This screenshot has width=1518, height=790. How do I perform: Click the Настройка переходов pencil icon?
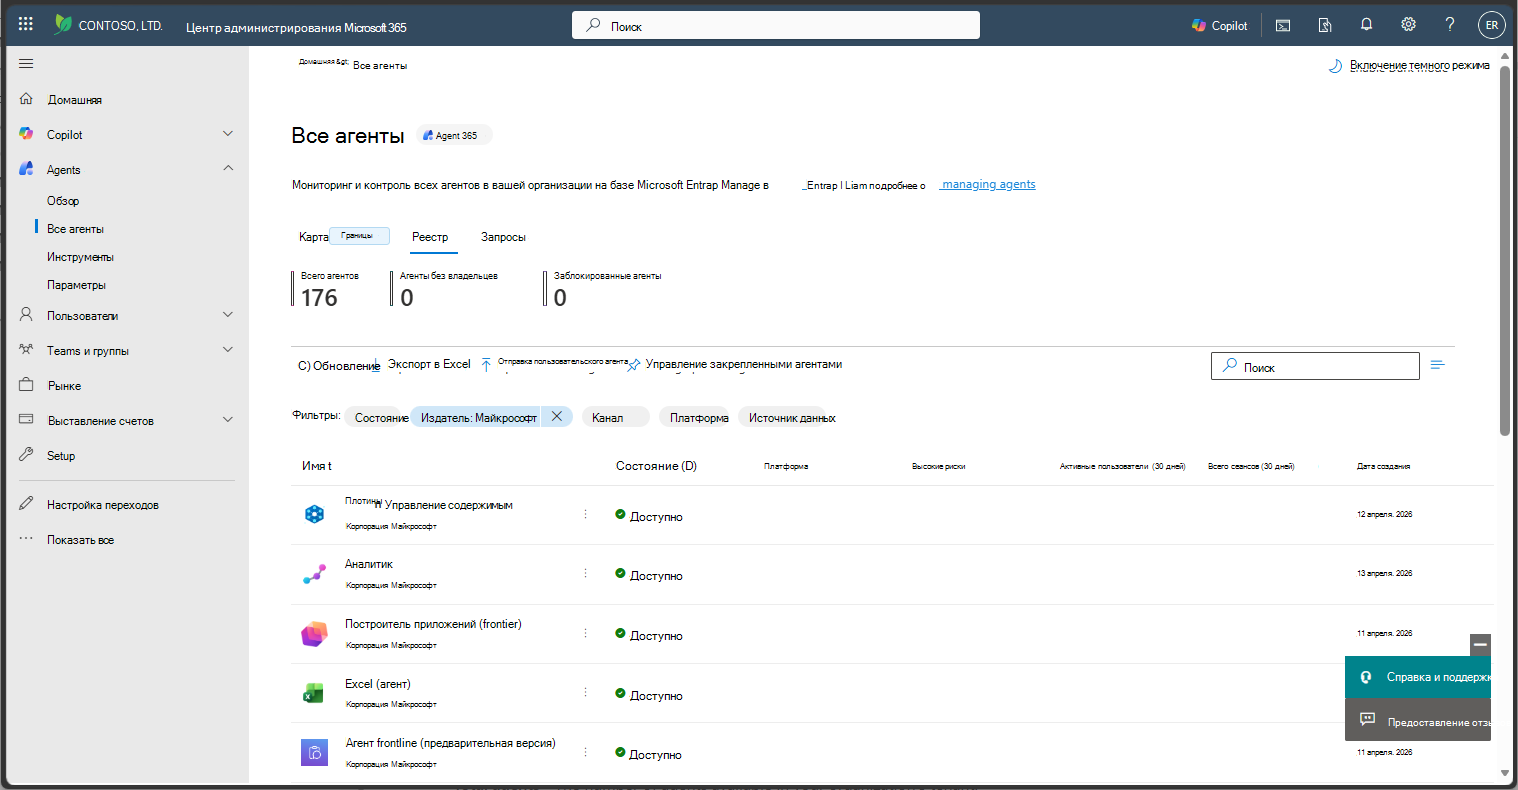coord(26,504)
